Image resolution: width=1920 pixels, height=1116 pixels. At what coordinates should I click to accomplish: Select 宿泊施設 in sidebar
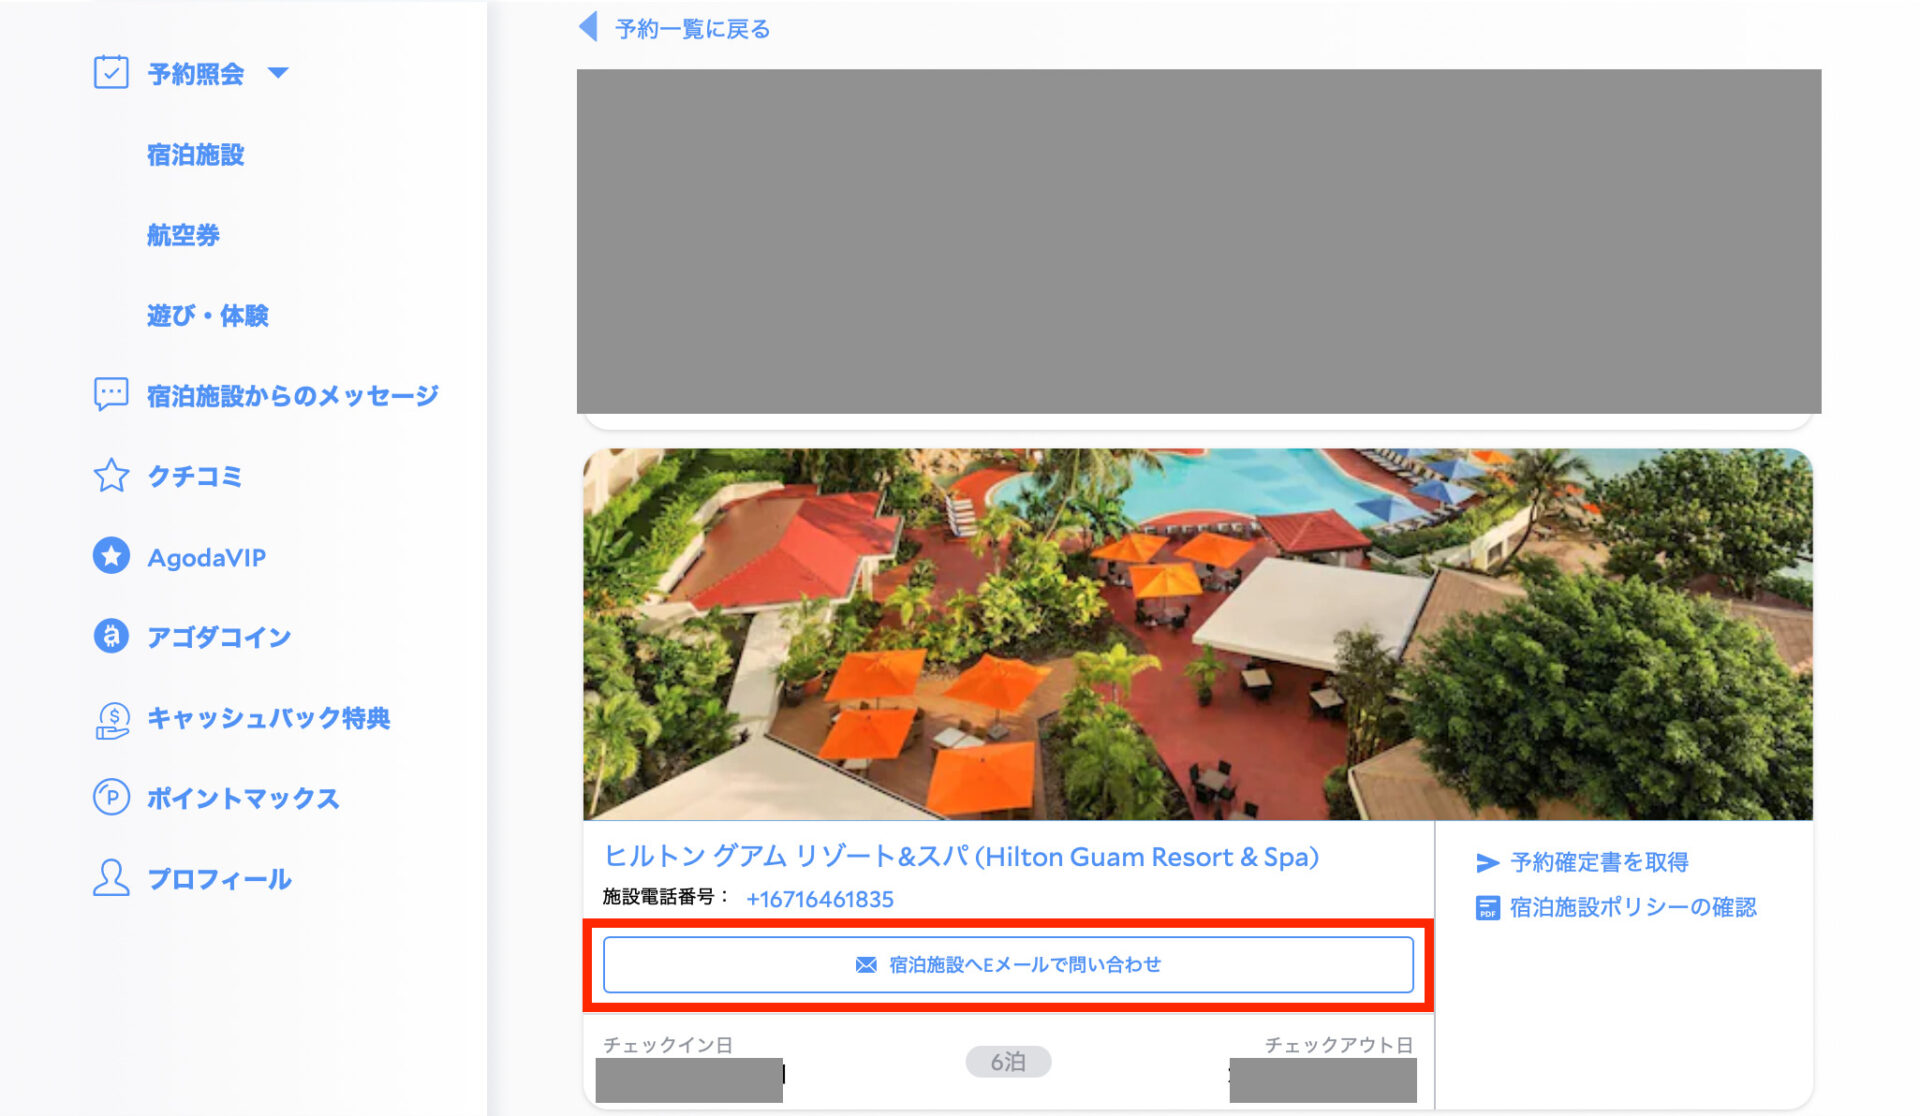click(x=196, y=154)
